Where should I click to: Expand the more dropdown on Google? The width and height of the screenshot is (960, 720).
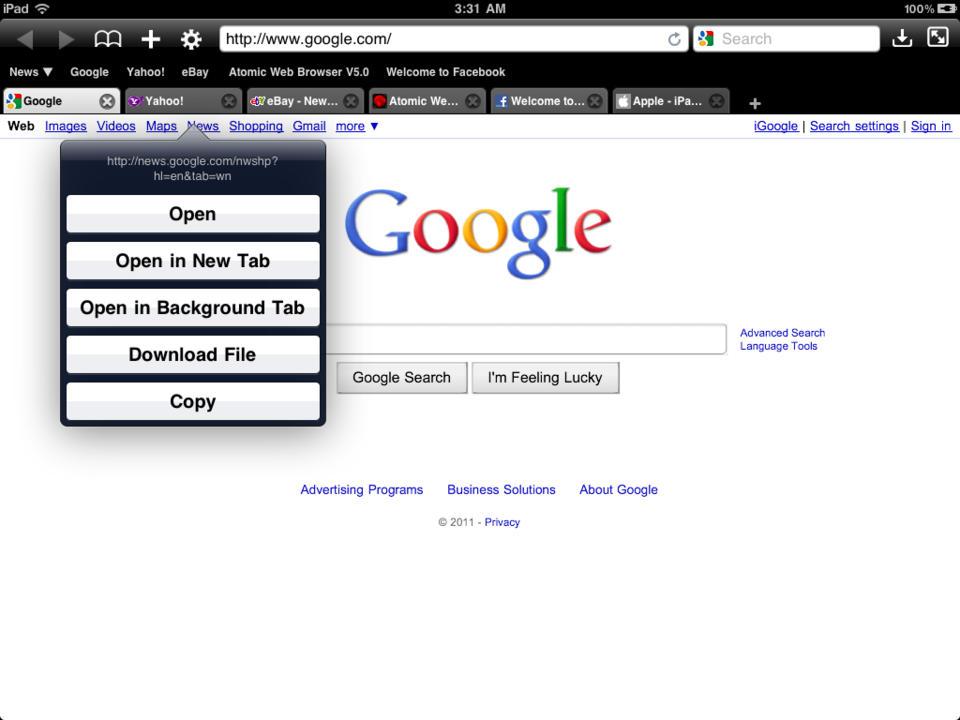[x=357, y=126]
